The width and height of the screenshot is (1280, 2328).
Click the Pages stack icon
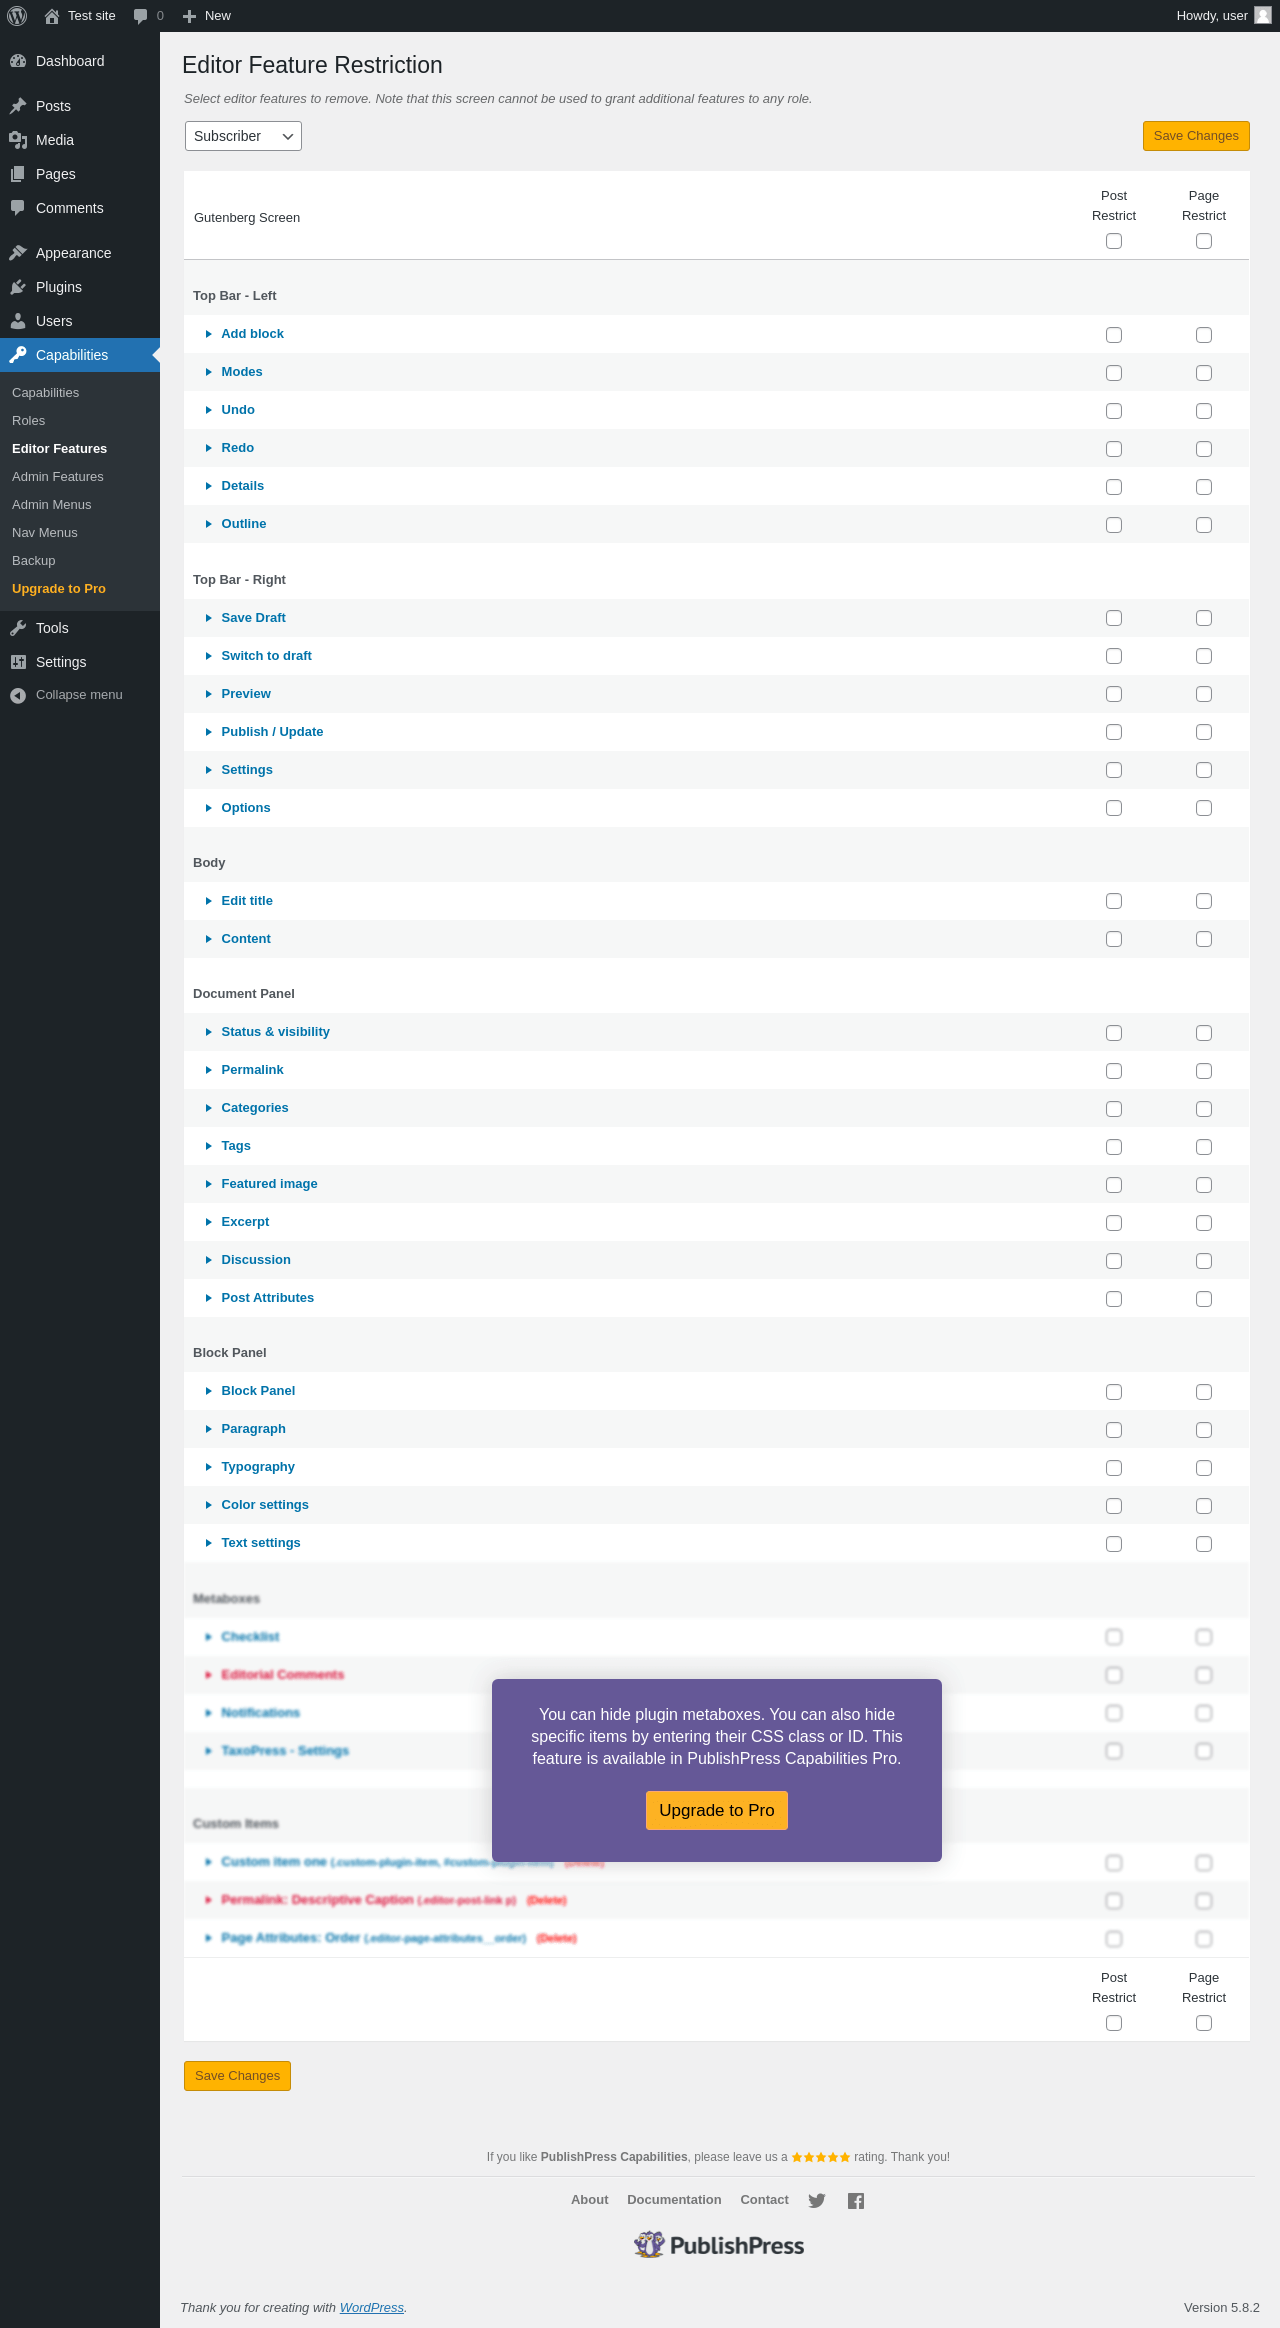tap(18, 174)
